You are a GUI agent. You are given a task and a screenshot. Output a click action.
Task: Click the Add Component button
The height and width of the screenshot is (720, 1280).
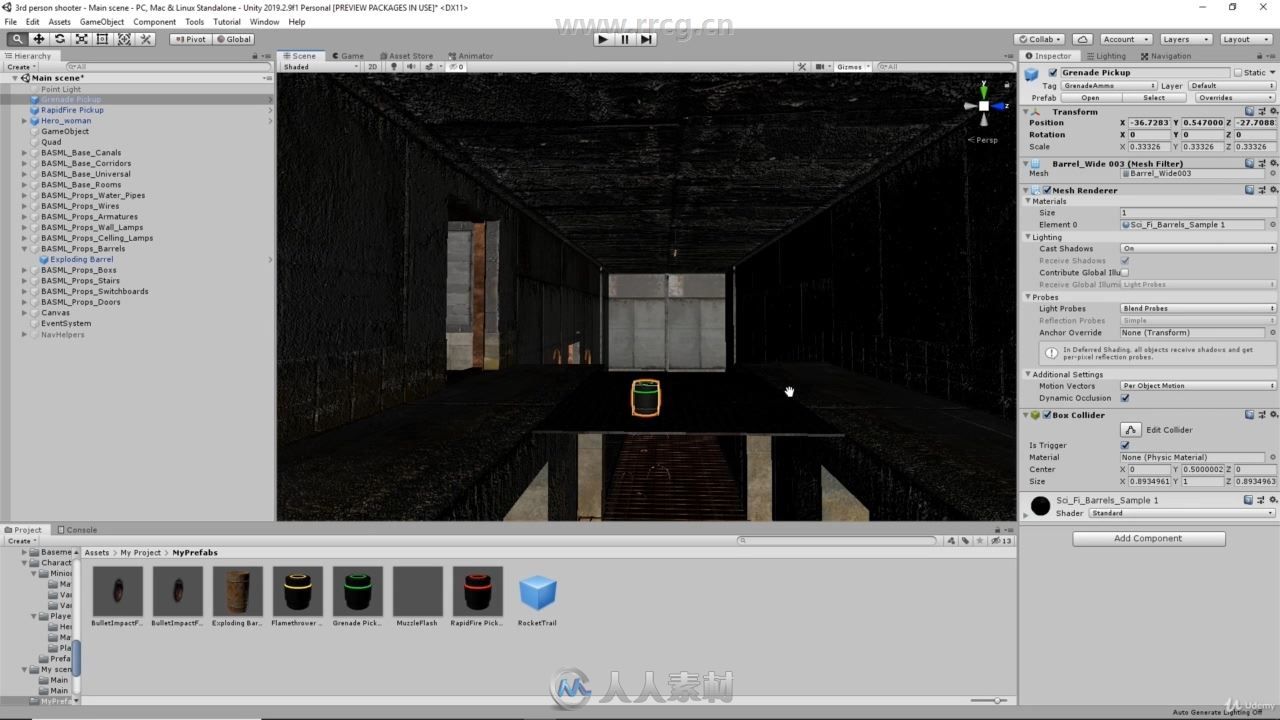[1148, 538]
